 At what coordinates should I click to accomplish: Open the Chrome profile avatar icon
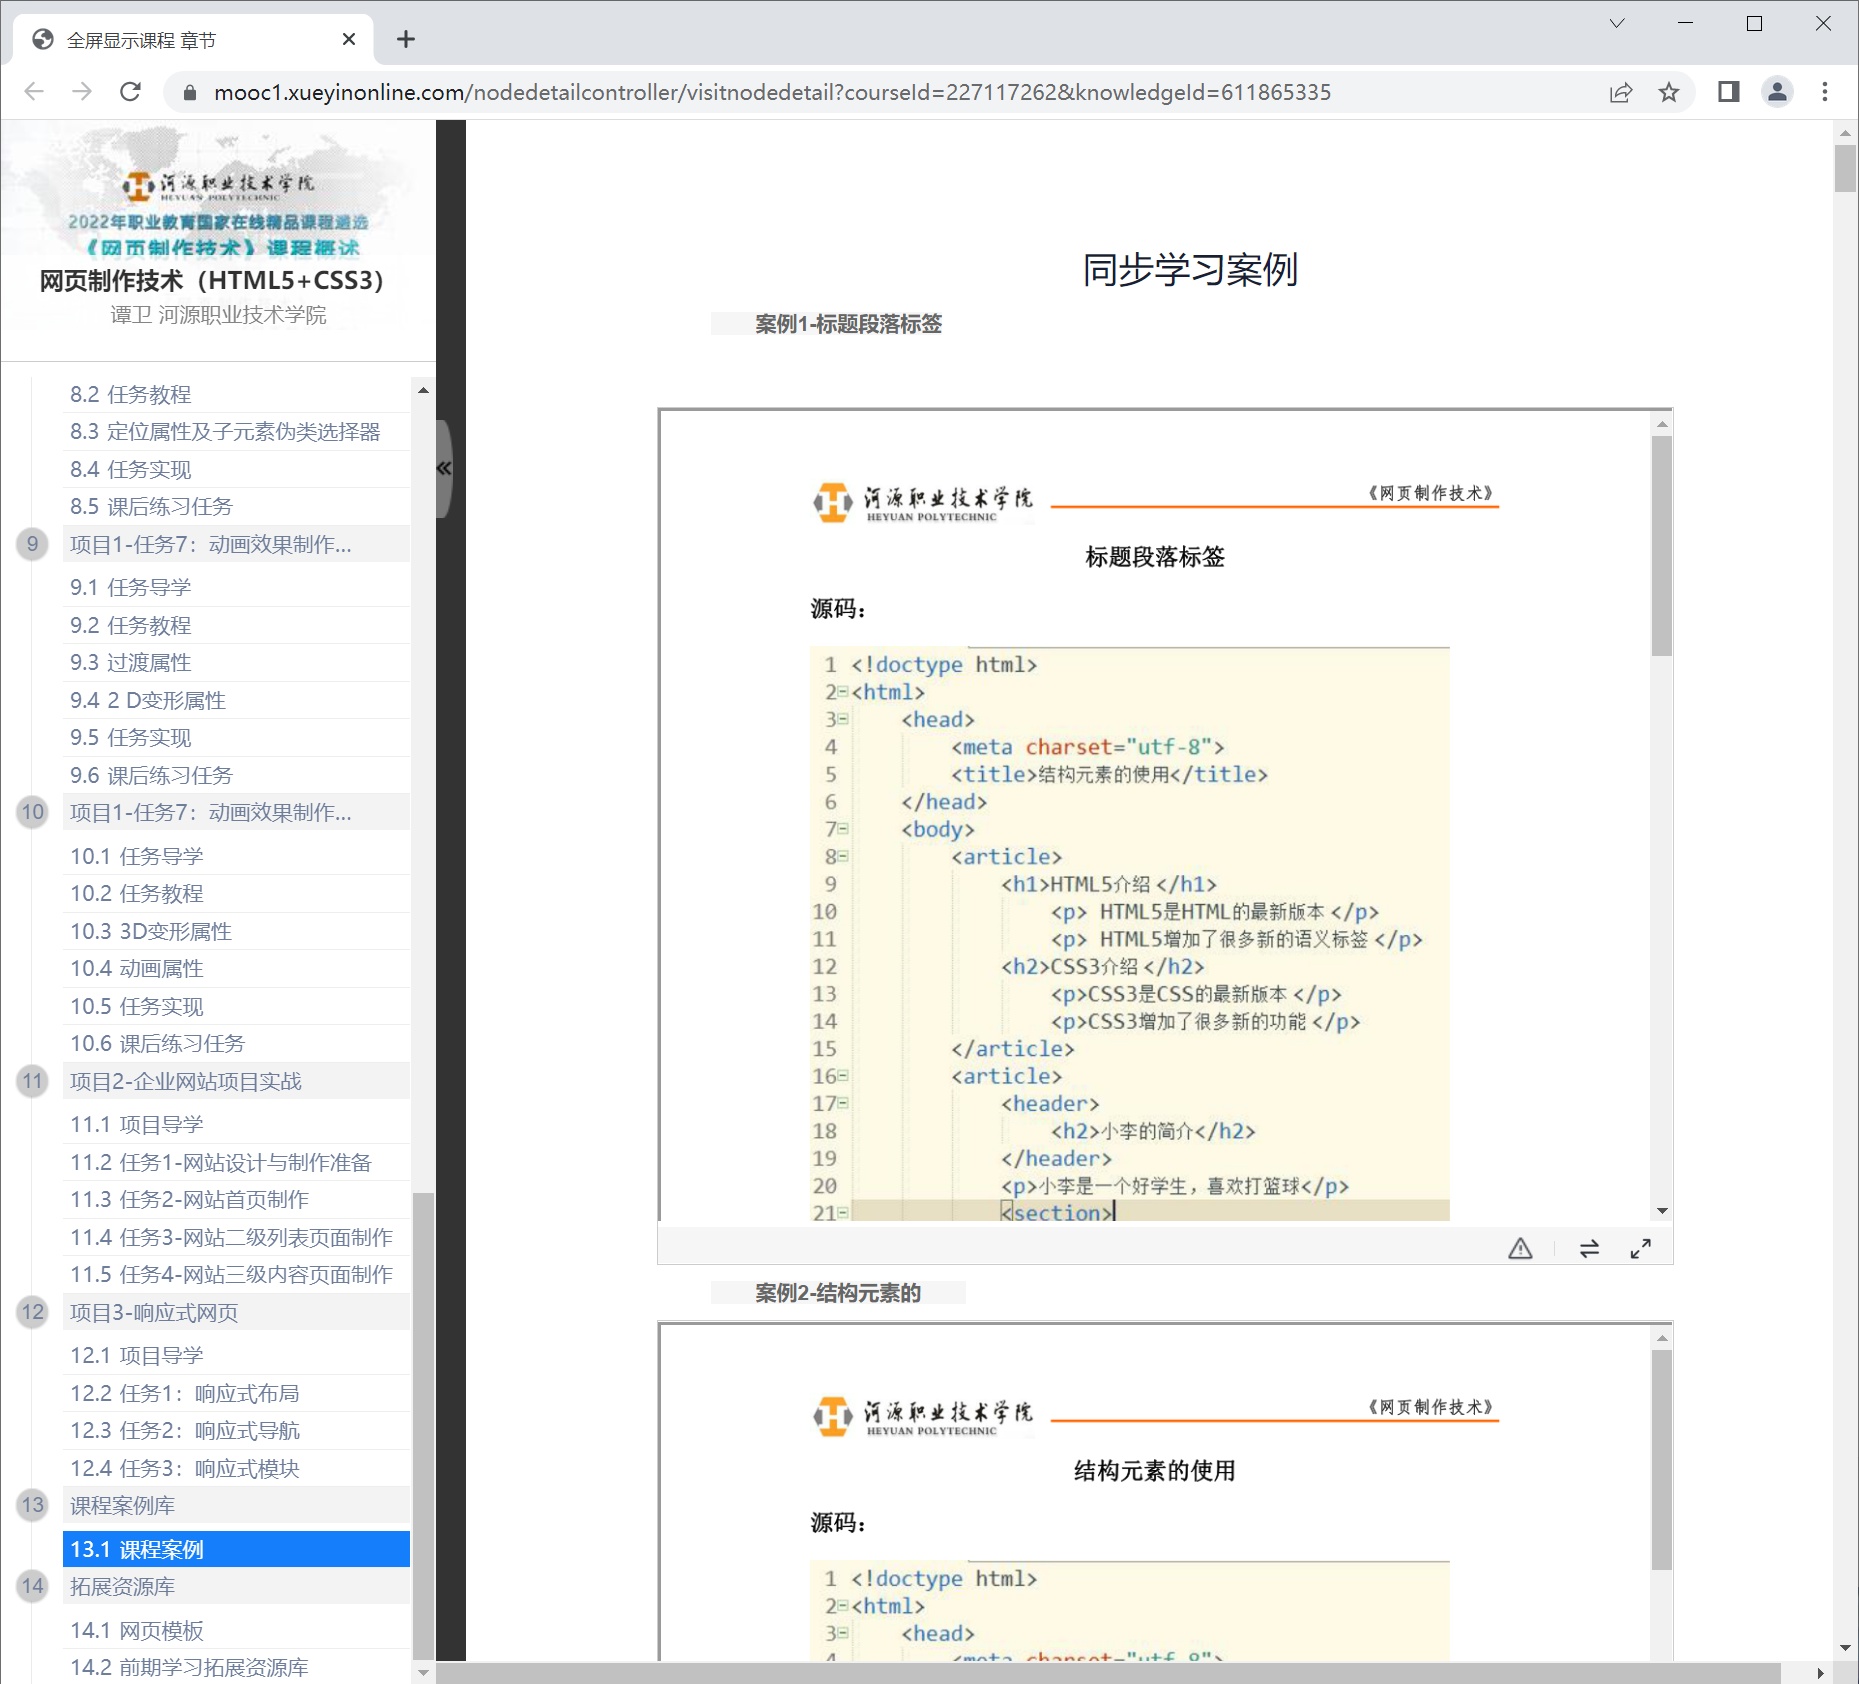(1777, 92)
